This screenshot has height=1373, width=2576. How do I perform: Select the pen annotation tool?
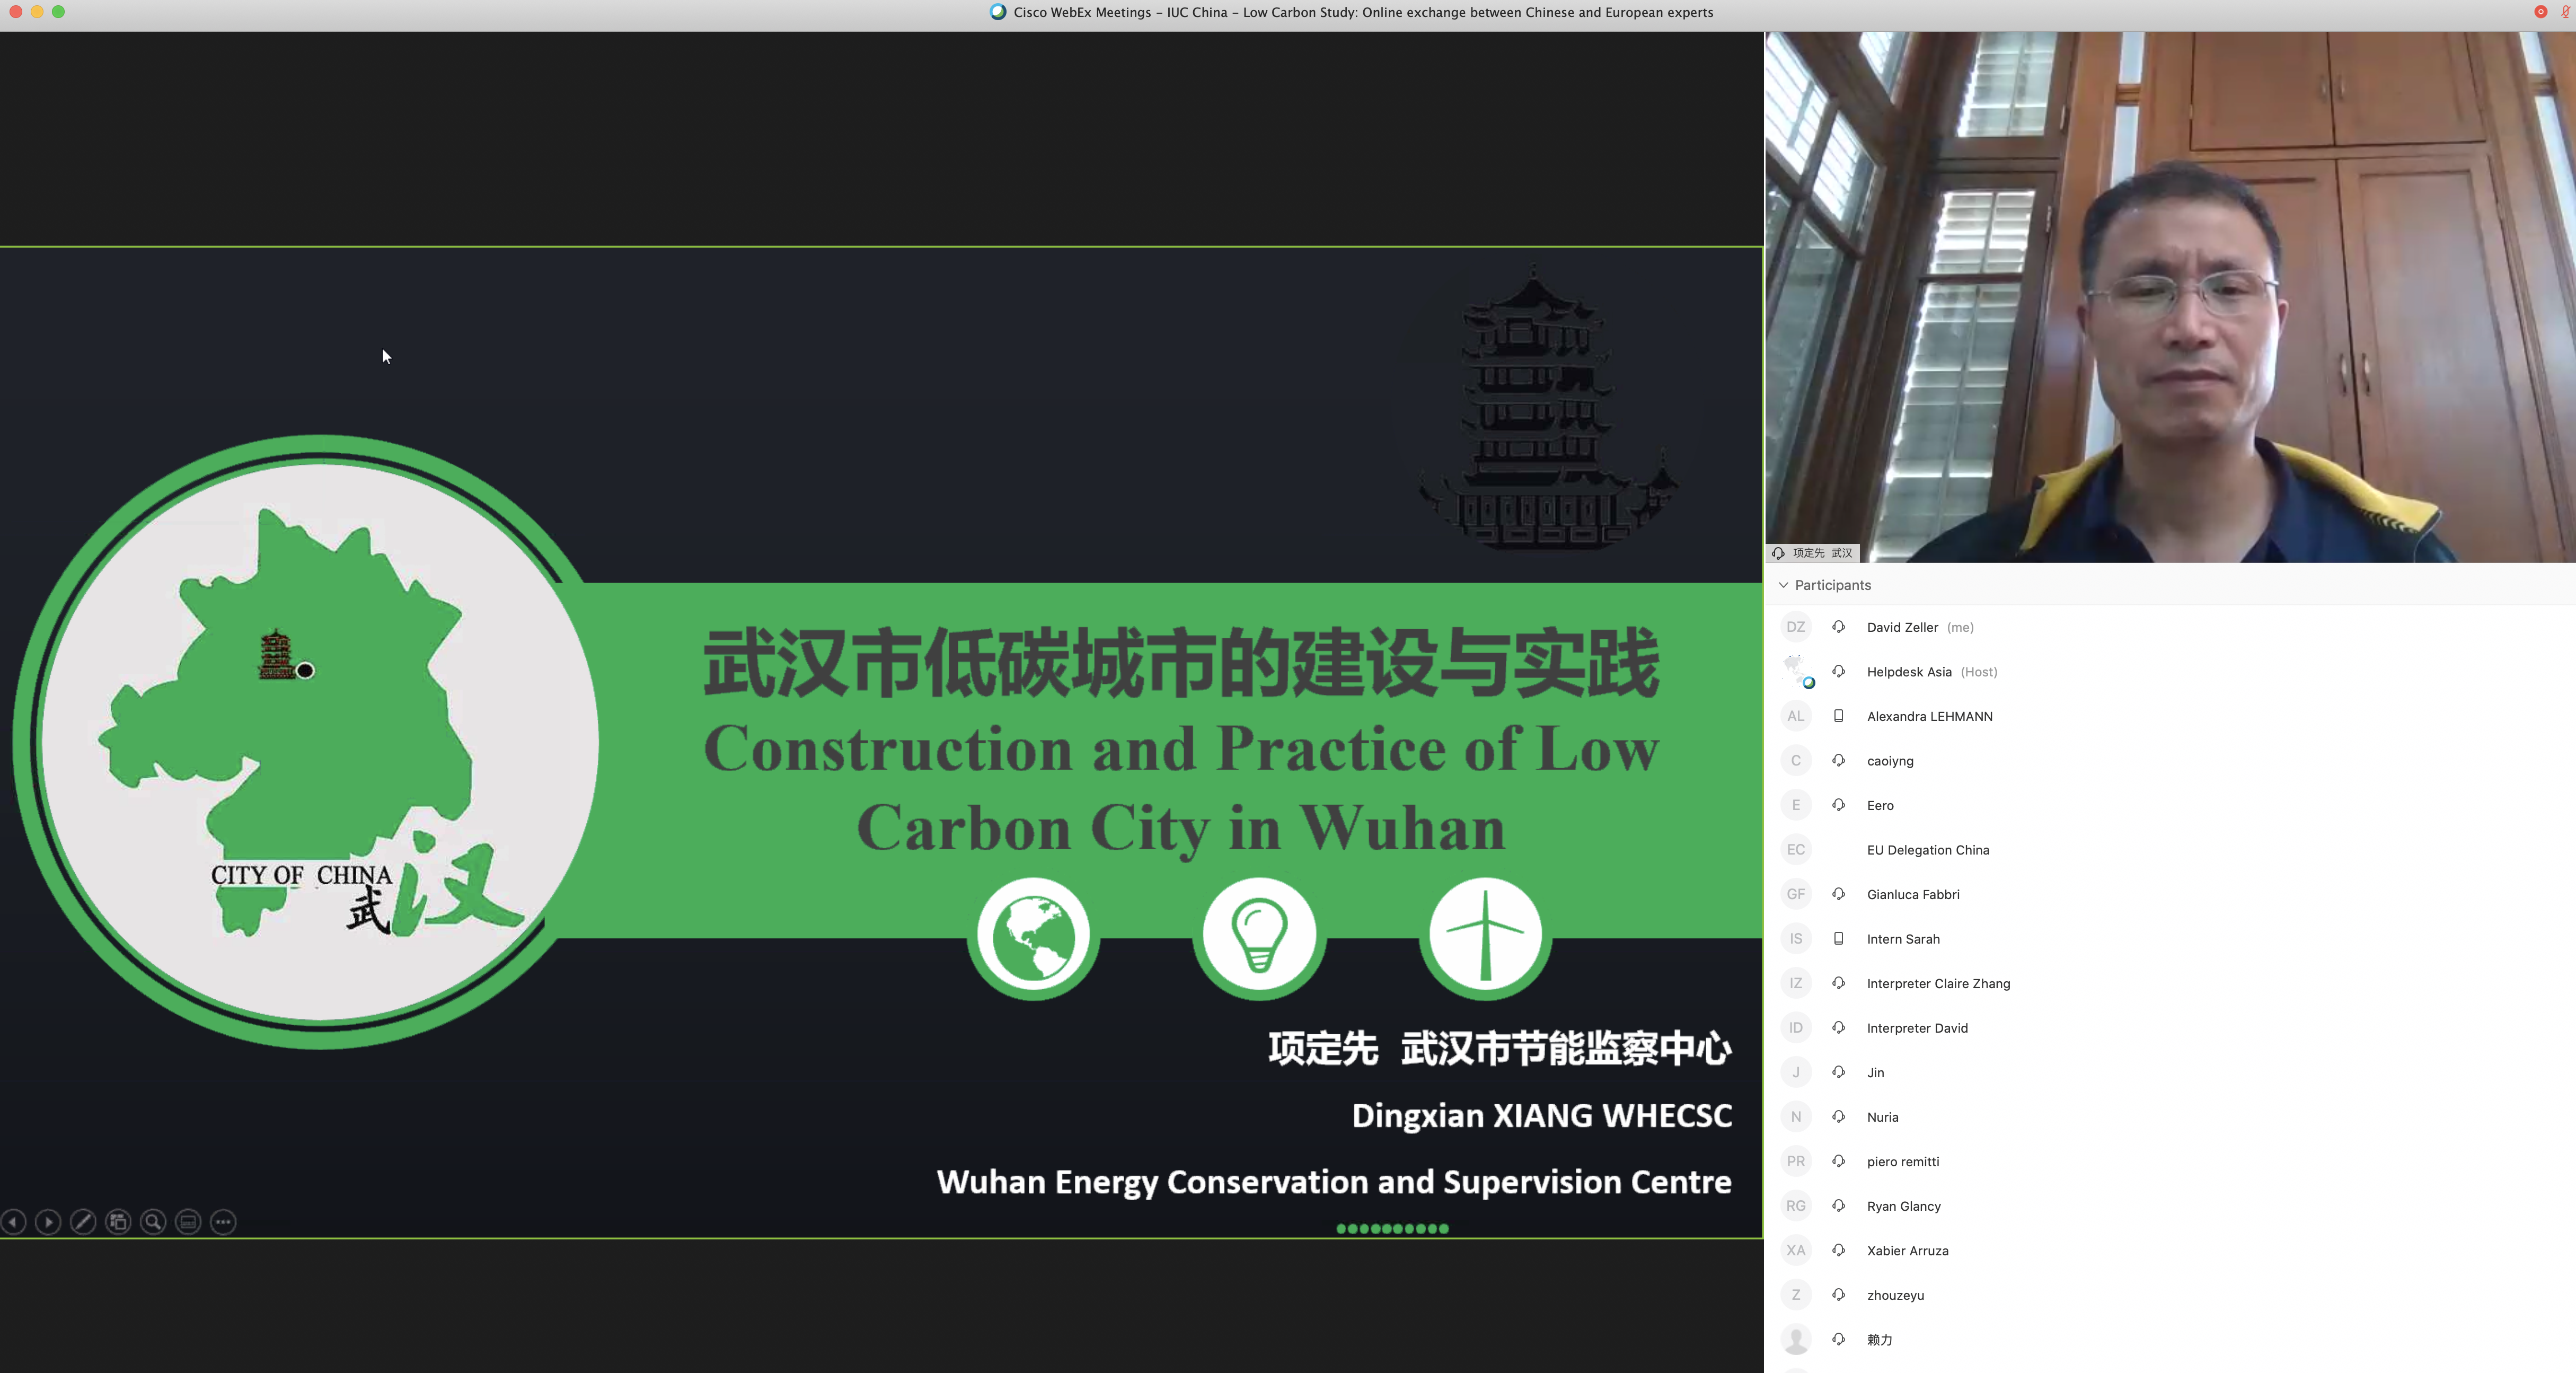83,1221
